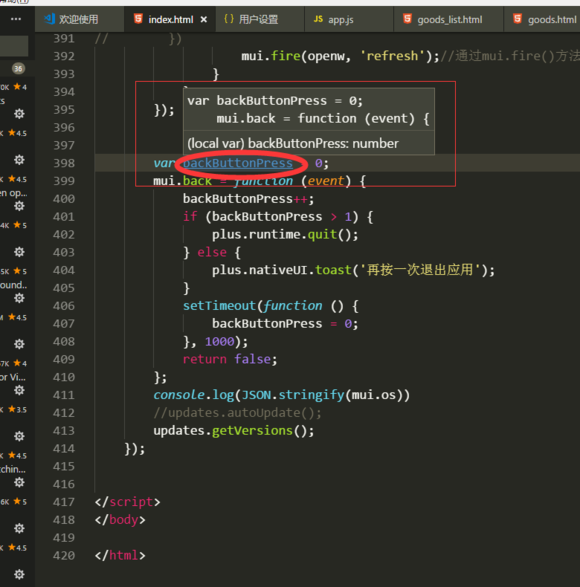Click 'updates.getVersions();' on line 413
580x587 pixels.
pos(234,431)
